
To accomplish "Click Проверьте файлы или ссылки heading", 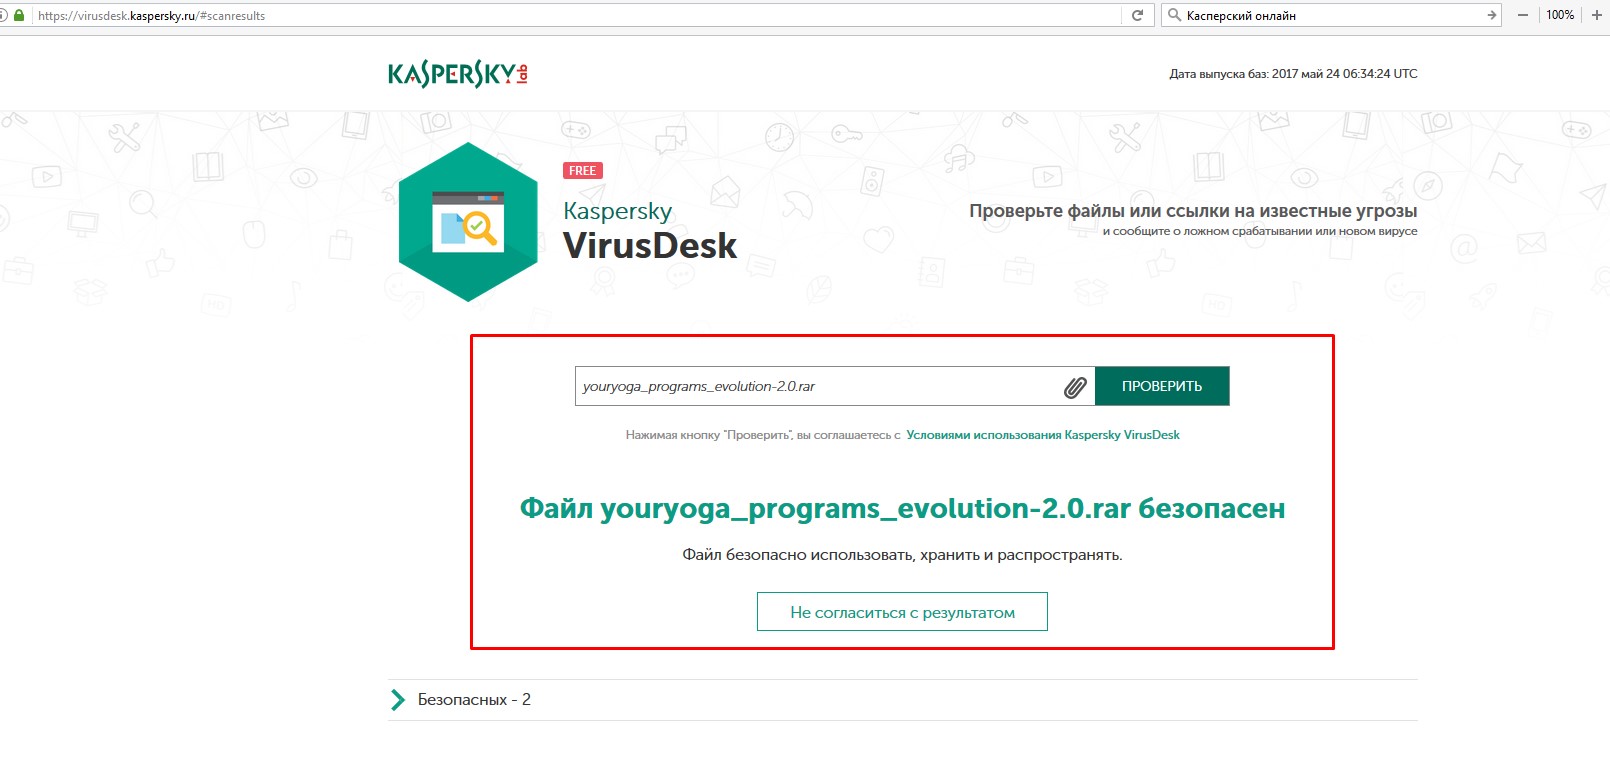I will (x=1193, y=211).
